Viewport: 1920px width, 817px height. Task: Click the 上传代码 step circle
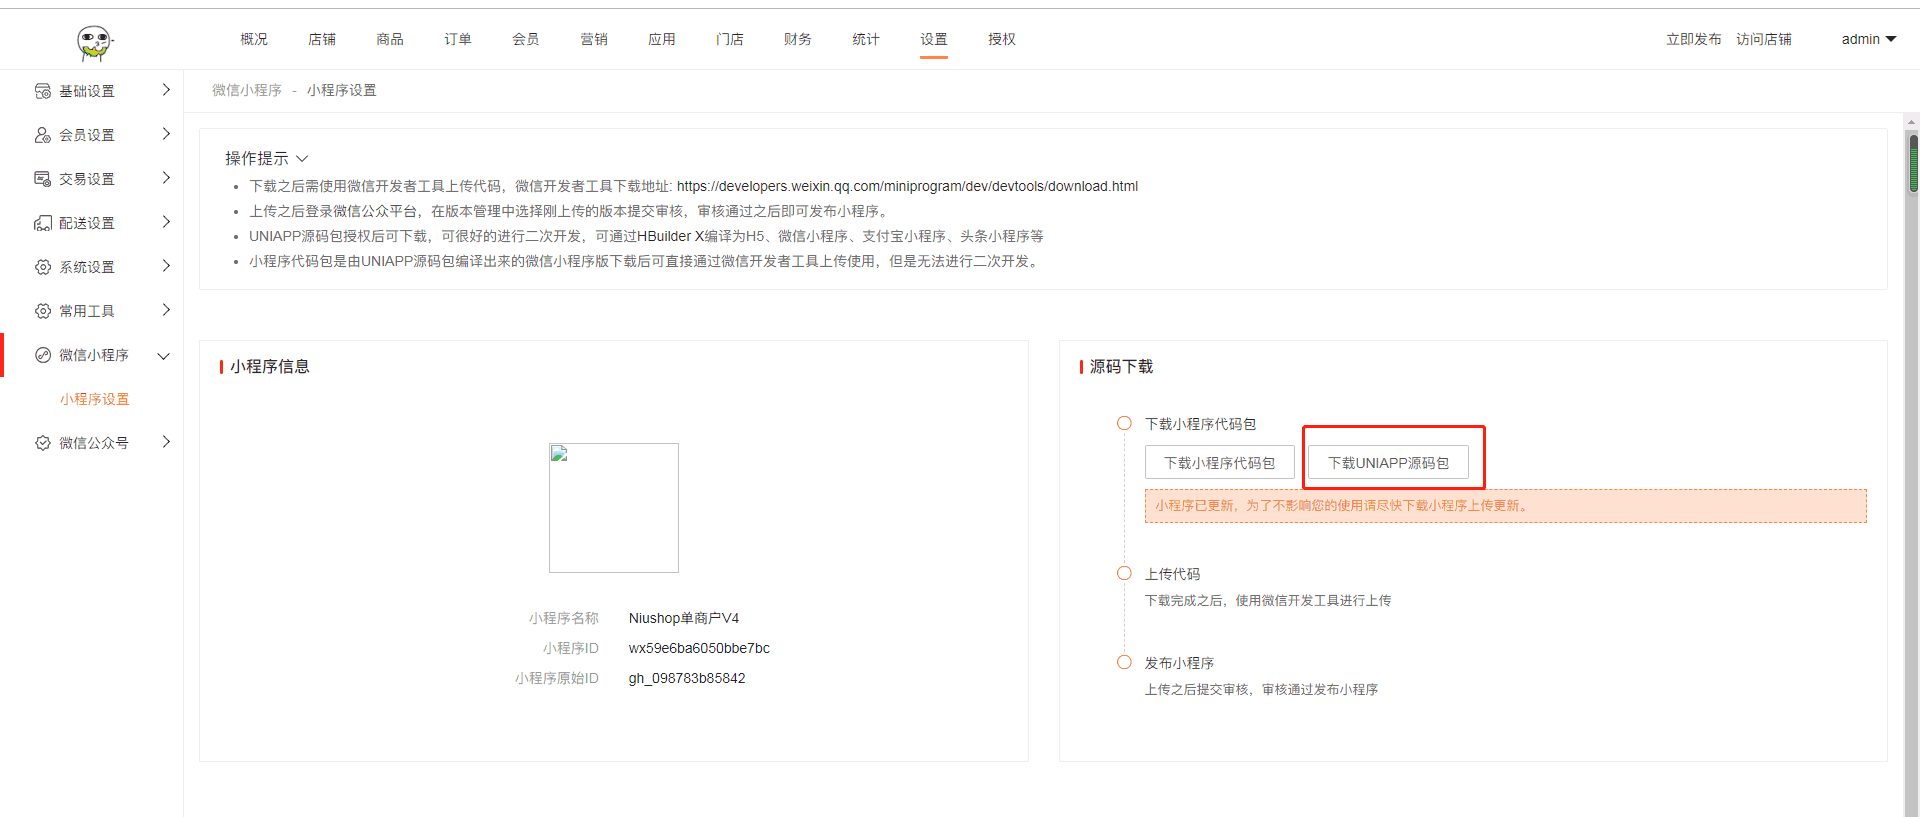point(1124,573)
